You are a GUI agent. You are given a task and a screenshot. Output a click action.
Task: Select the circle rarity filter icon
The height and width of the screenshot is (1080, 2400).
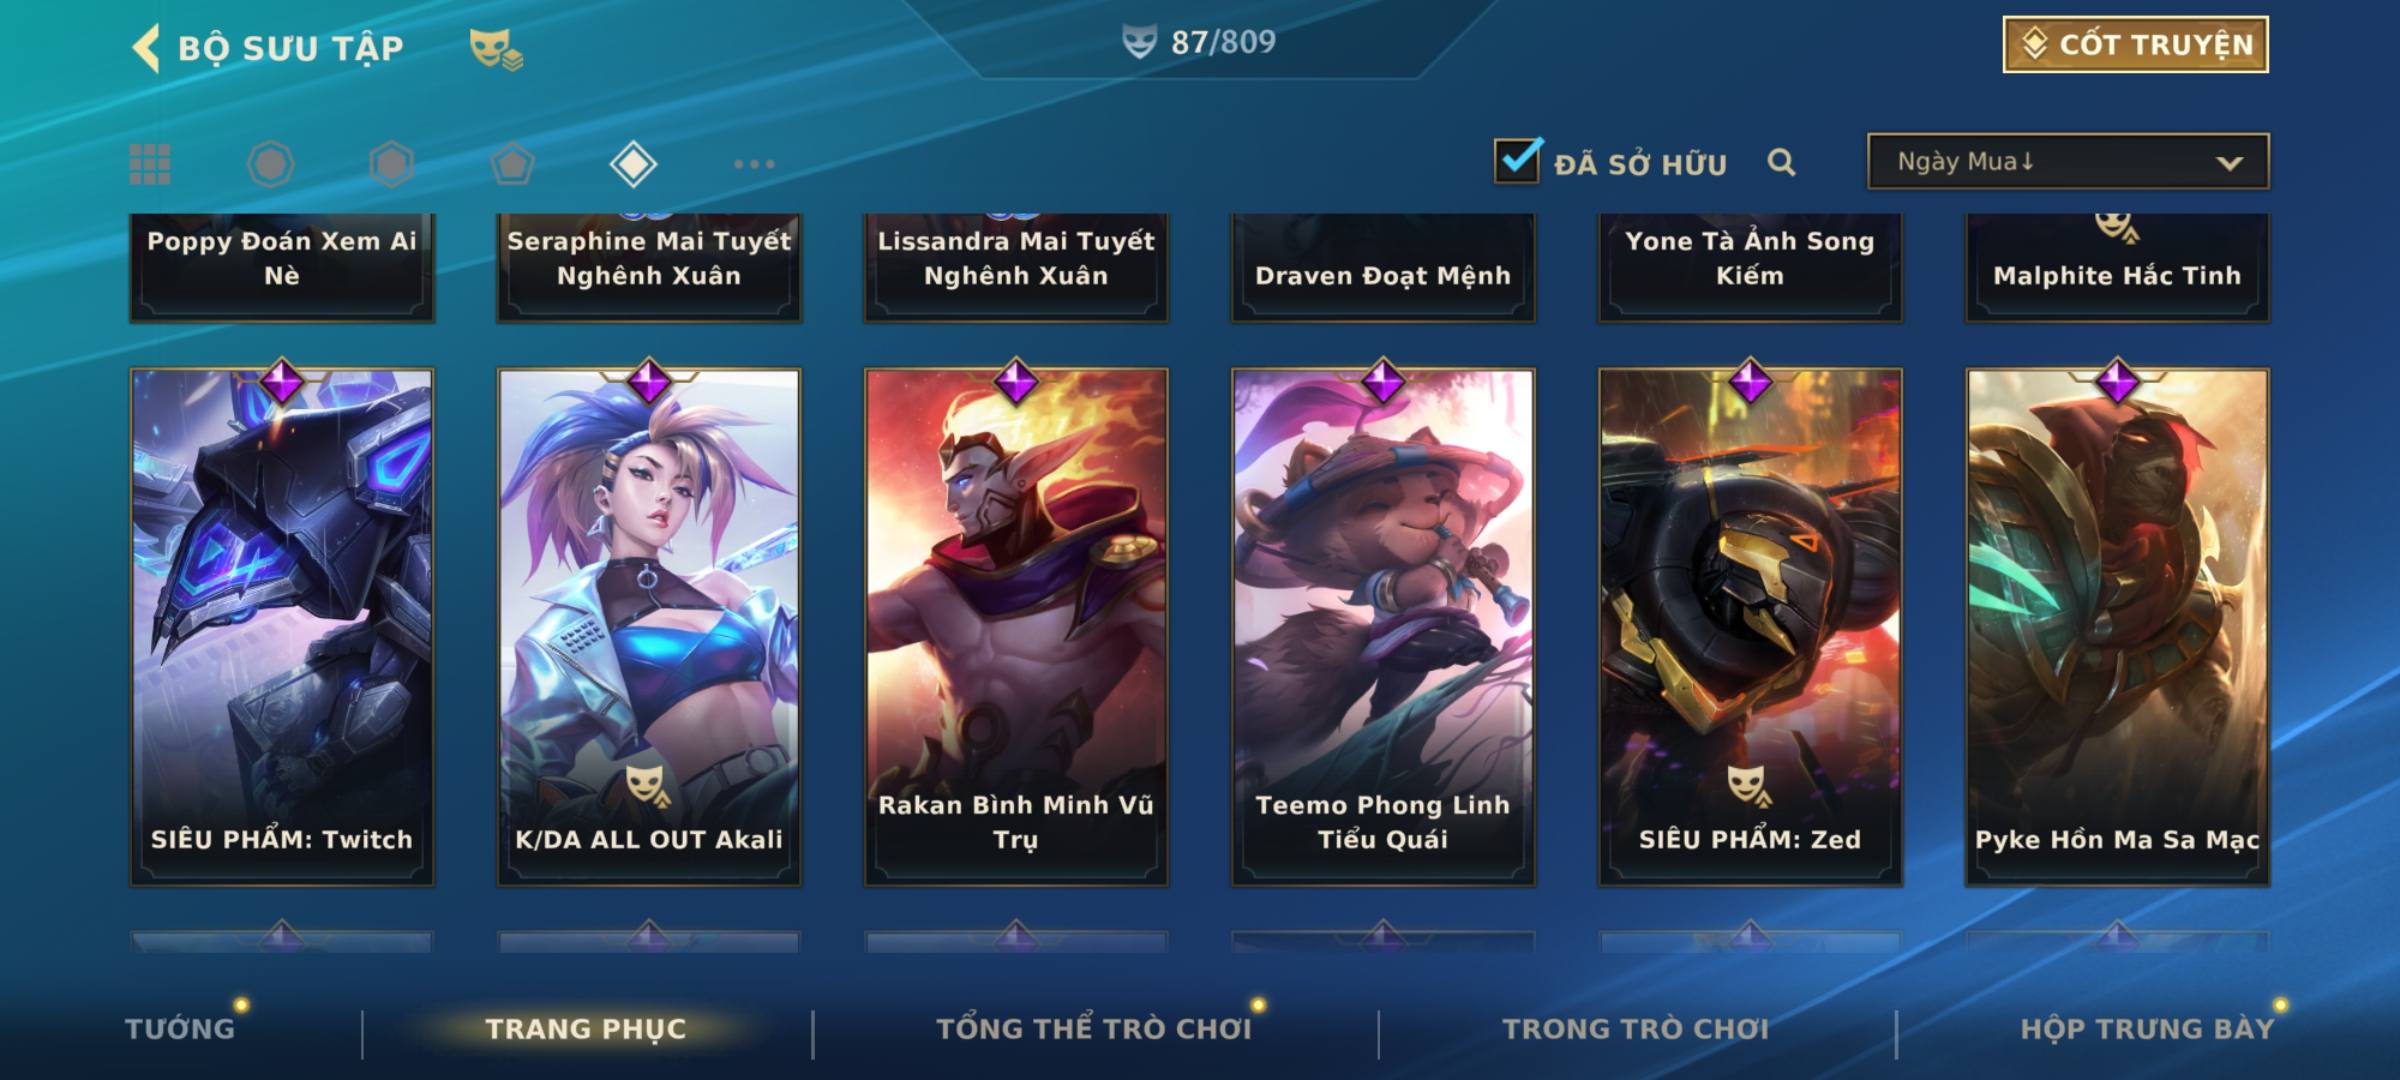coord(271,164)
